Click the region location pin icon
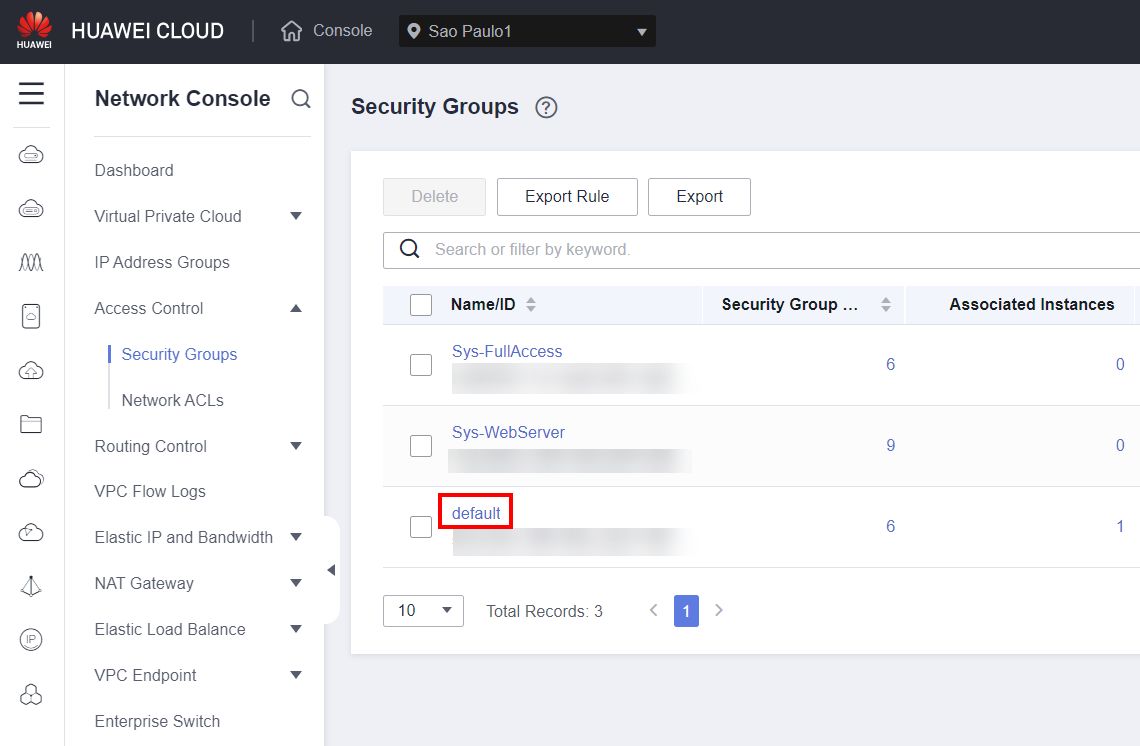Image resolution: width=1140 pixels, height=746 pixels. coord(414,30)
